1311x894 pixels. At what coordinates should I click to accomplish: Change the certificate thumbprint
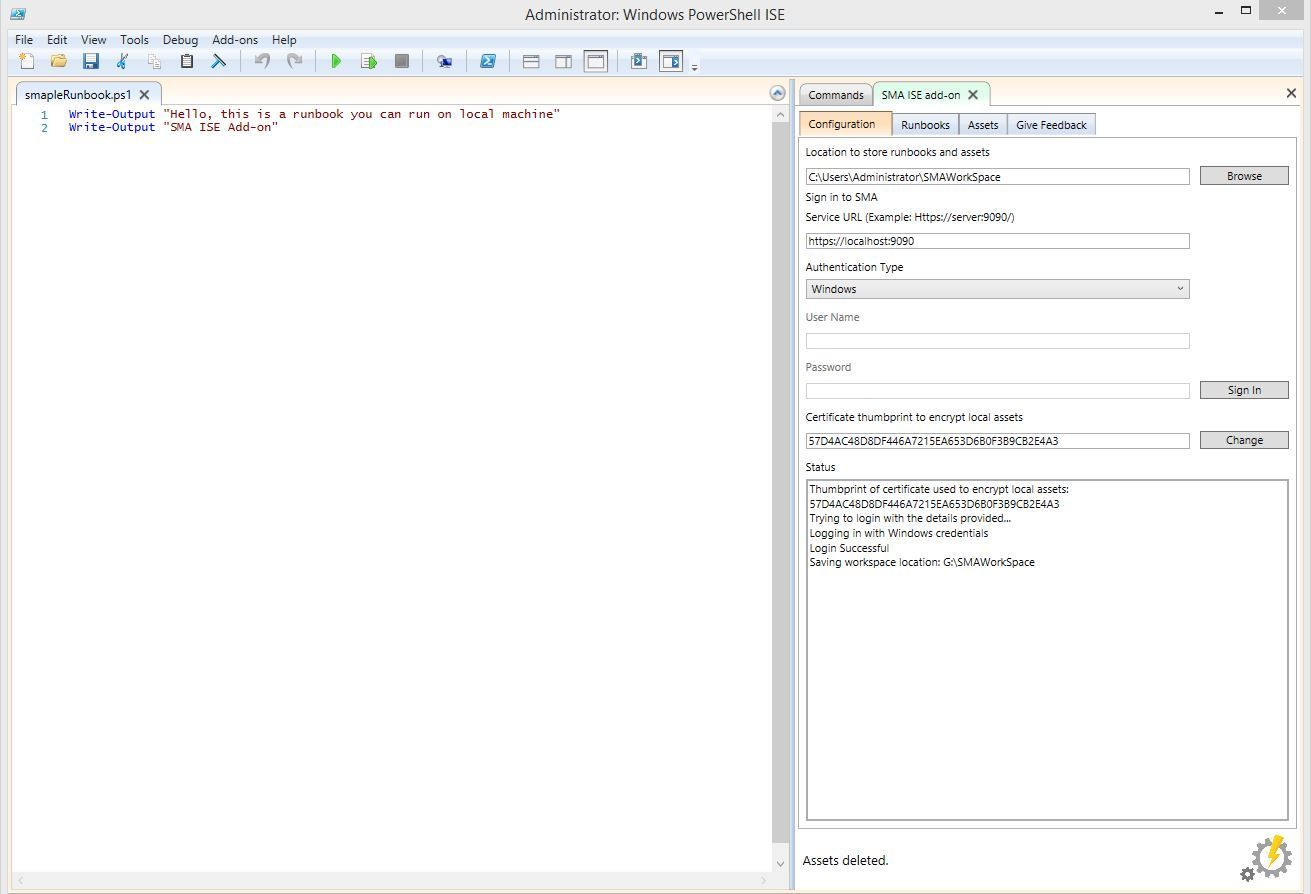(x=1243, y=440)
